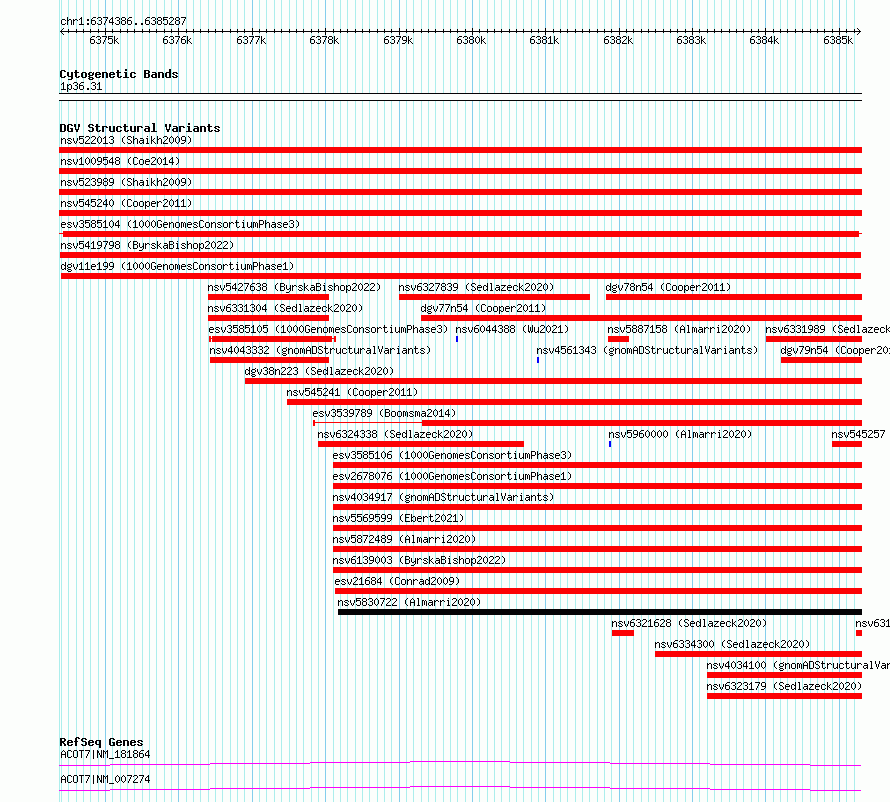Click nsv5960000 (Almarri2020) label
The width and height of the screenshot is (890, 802).
click(x=680, y=434)
